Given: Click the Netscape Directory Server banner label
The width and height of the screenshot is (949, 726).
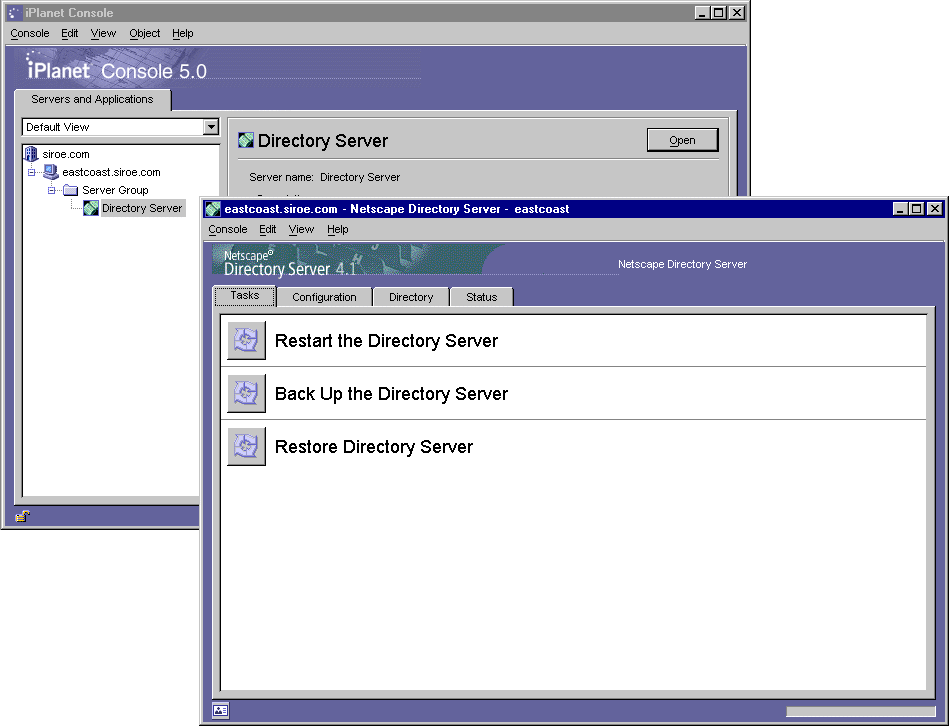Looking at the screenshot, I should click(x=682, y=264).
